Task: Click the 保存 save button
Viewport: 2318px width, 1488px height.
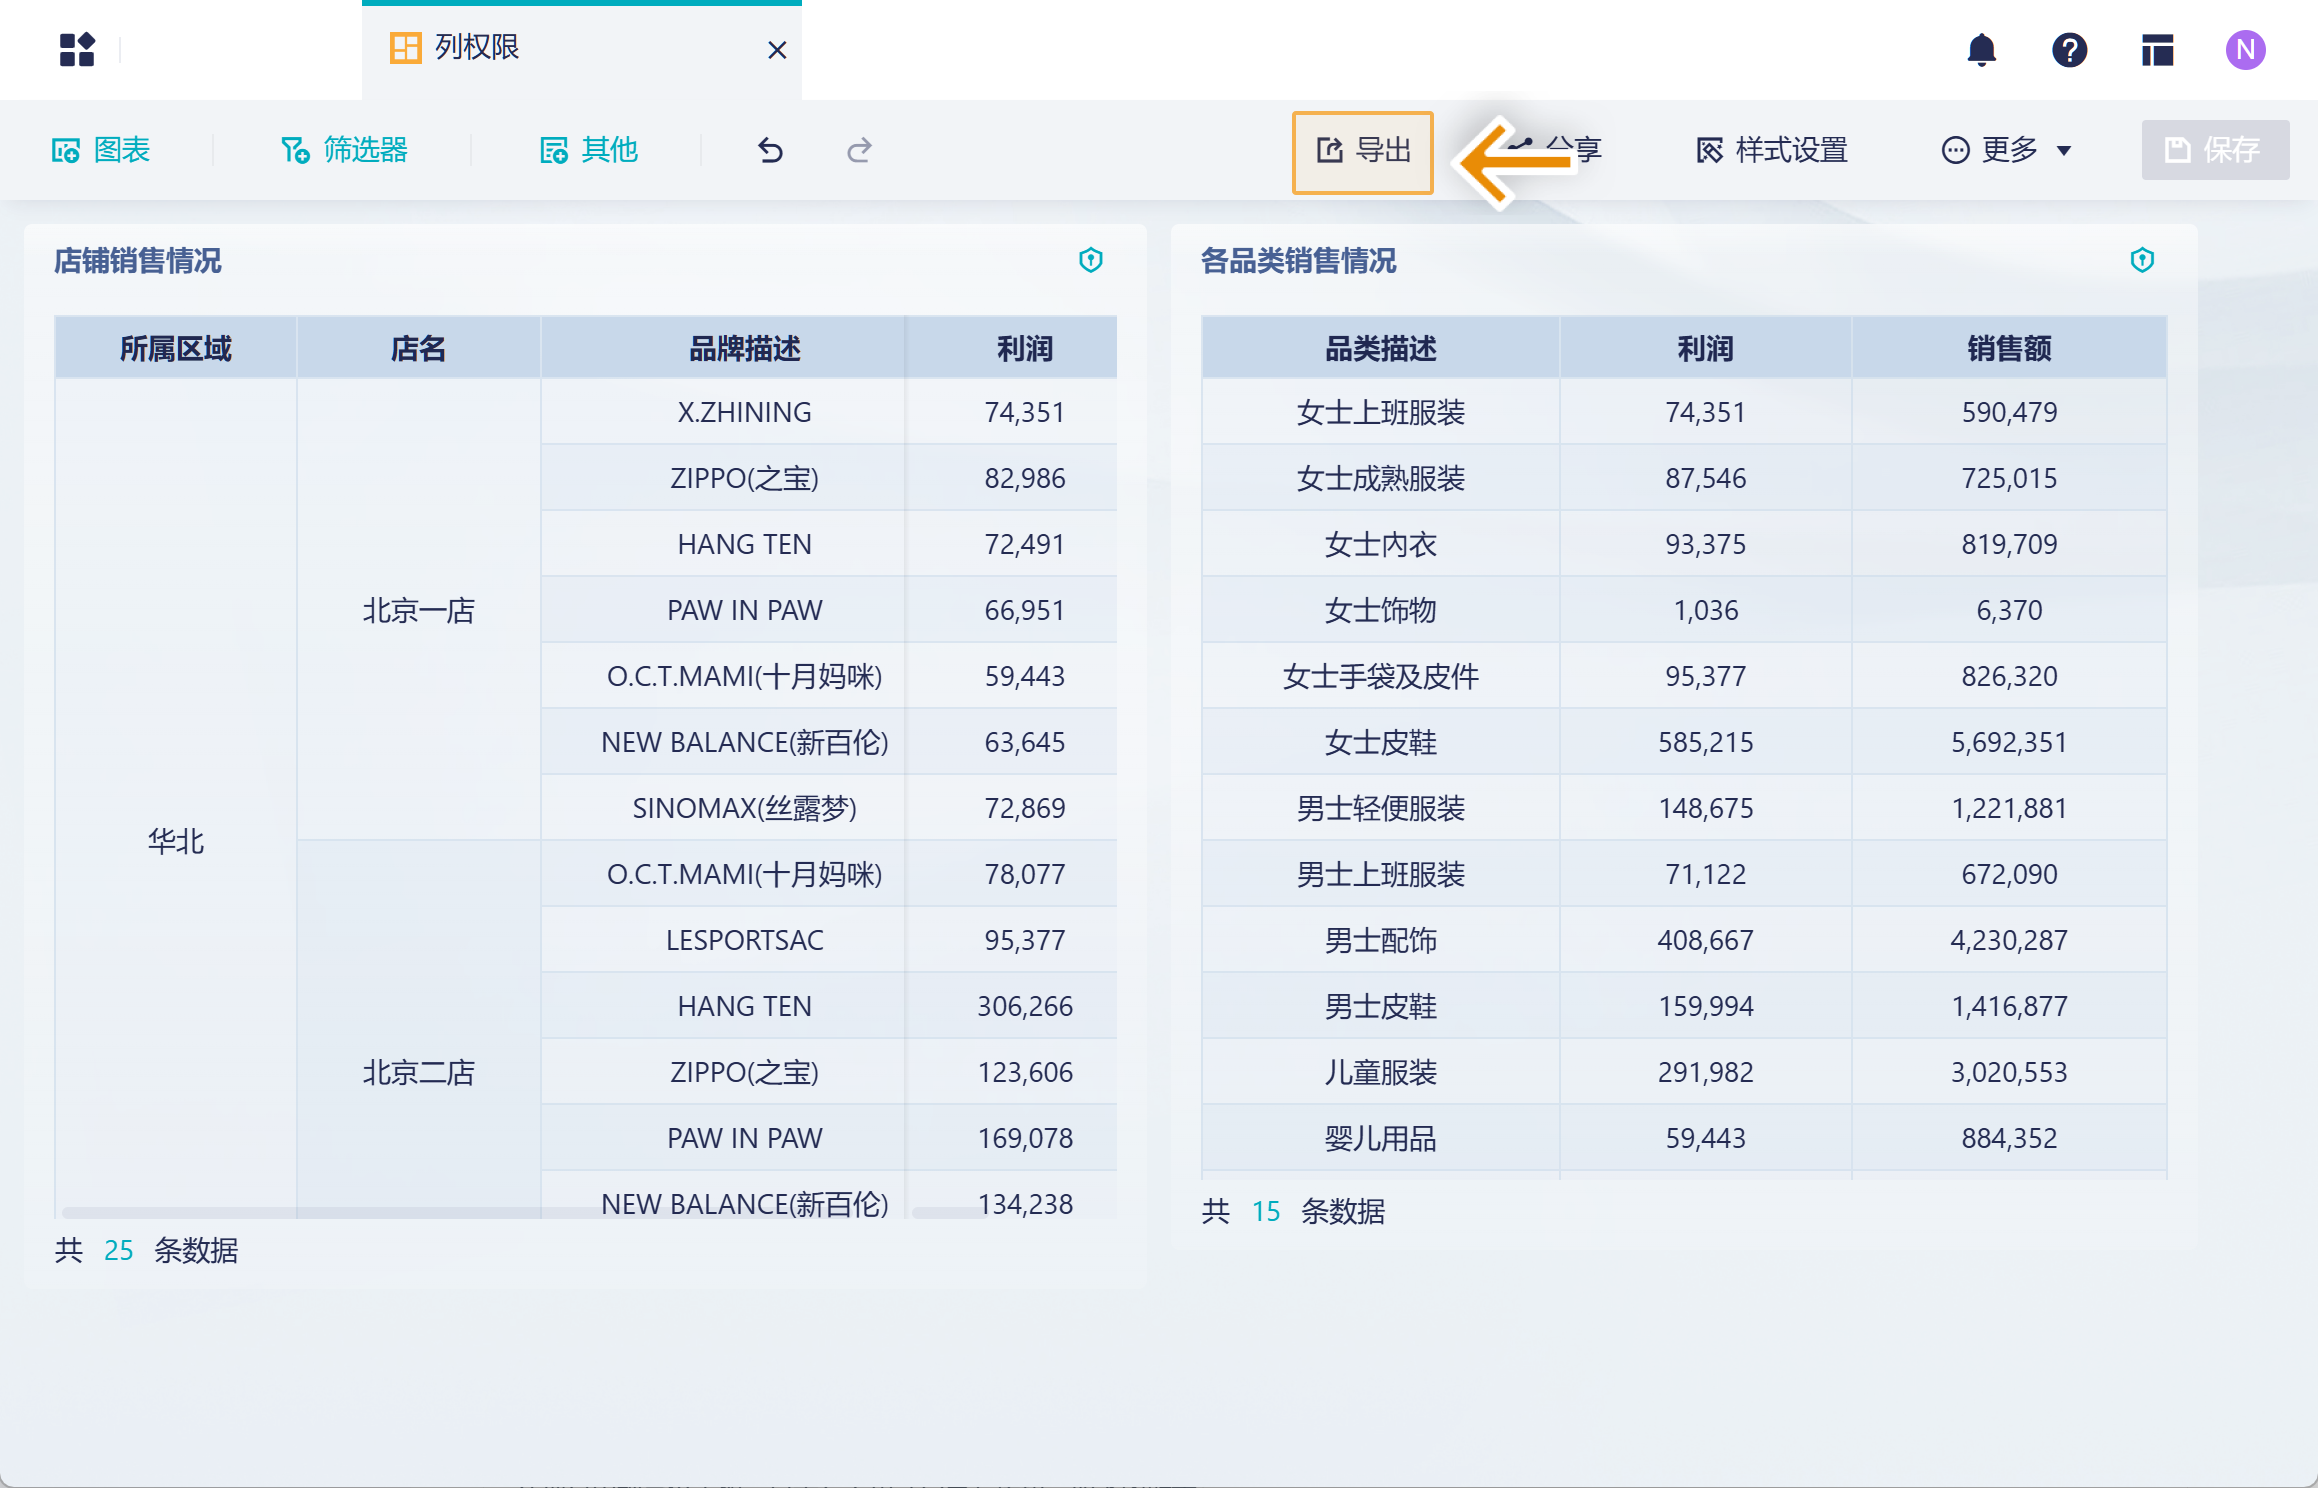Action: pos(2214,150)
